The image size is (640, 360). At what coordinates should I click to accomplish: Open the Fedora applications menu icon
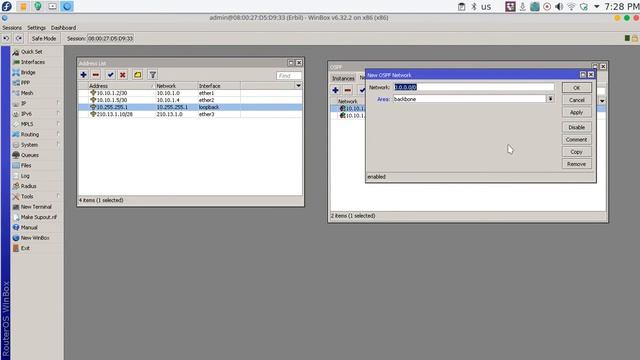7,6
